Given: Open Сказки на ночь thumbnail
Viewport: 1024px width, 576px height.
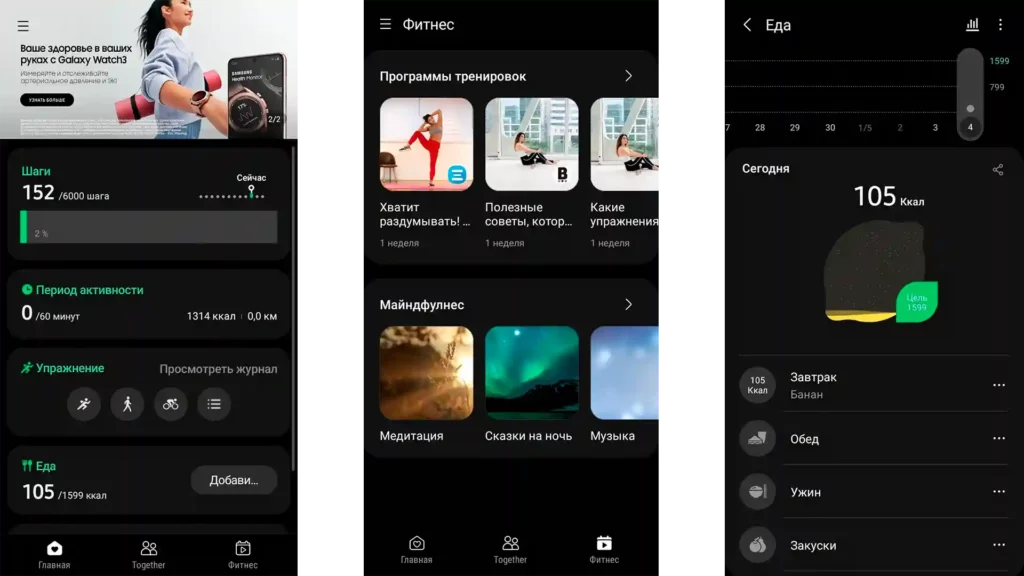Looking at the screenshot, I should tap(532, 373).
